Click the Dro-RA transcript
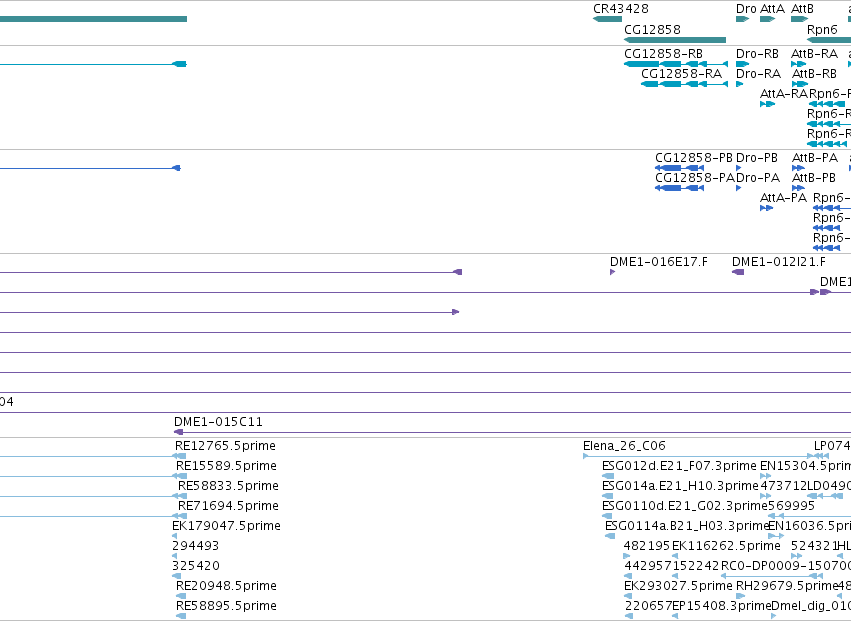Image resolution: width=851 pixels, height=621 pixels. (x=739, y=84)
